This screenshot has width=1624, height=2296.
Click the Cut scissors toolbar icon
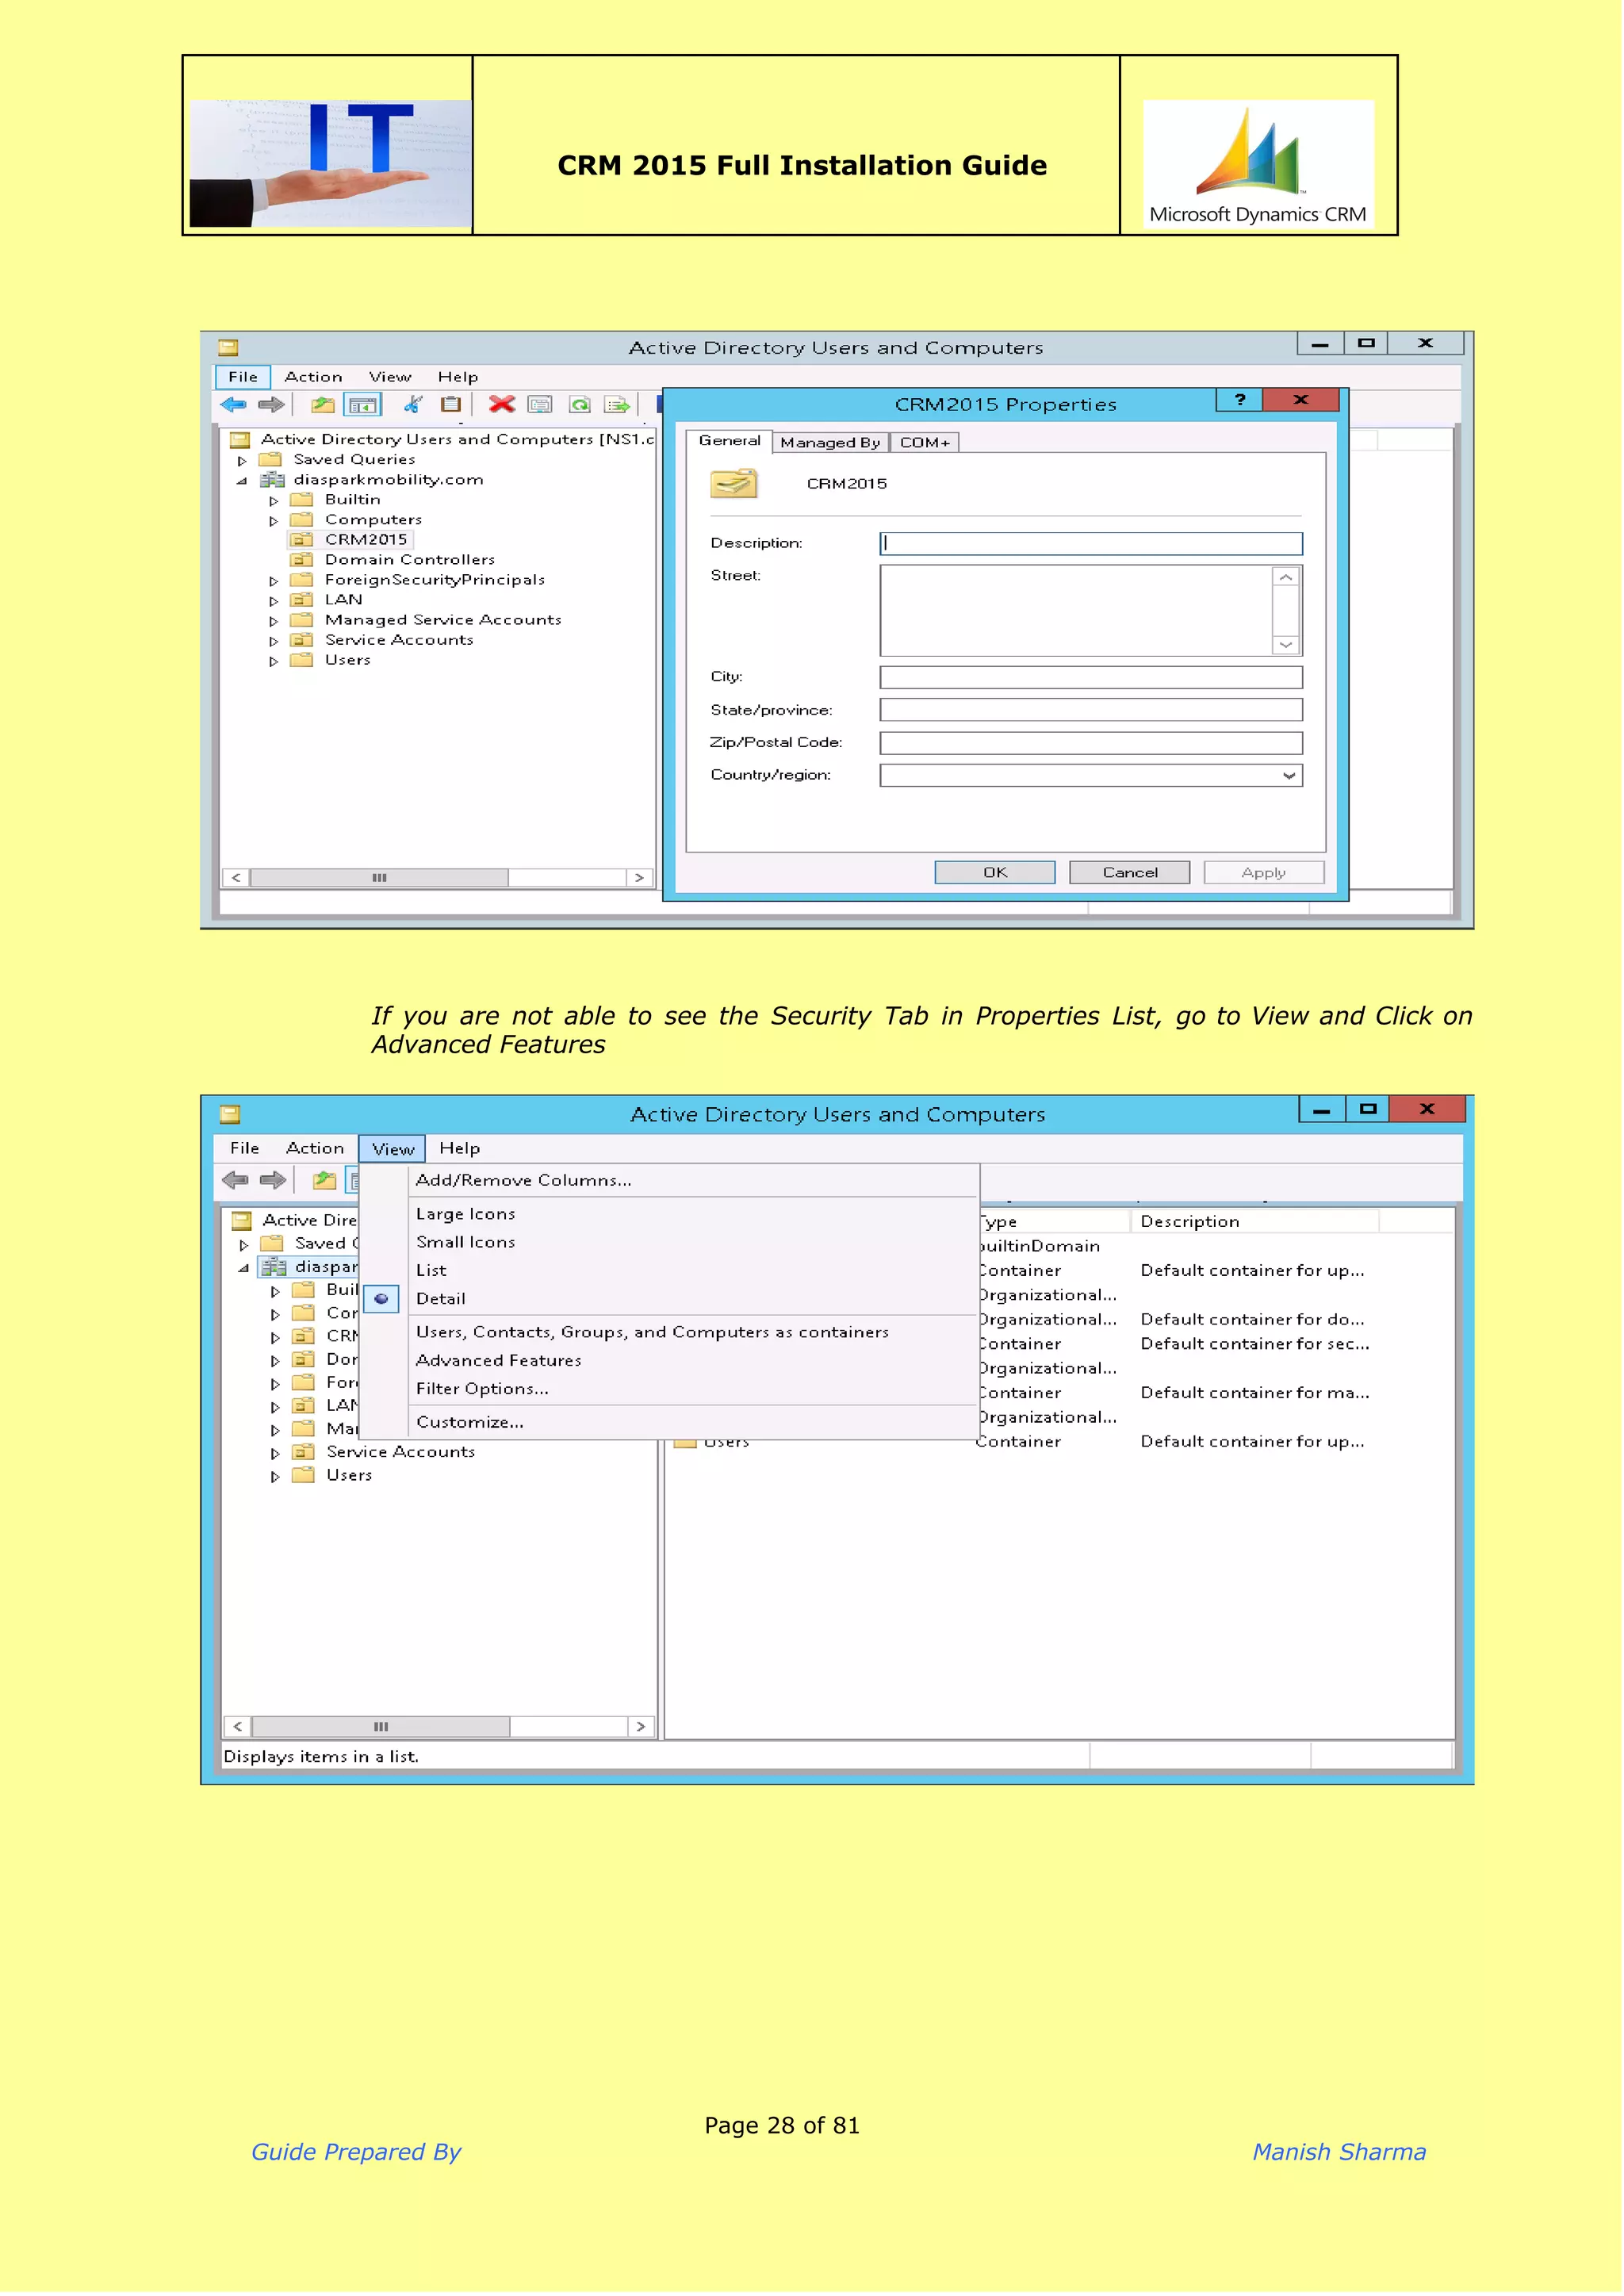413,405
